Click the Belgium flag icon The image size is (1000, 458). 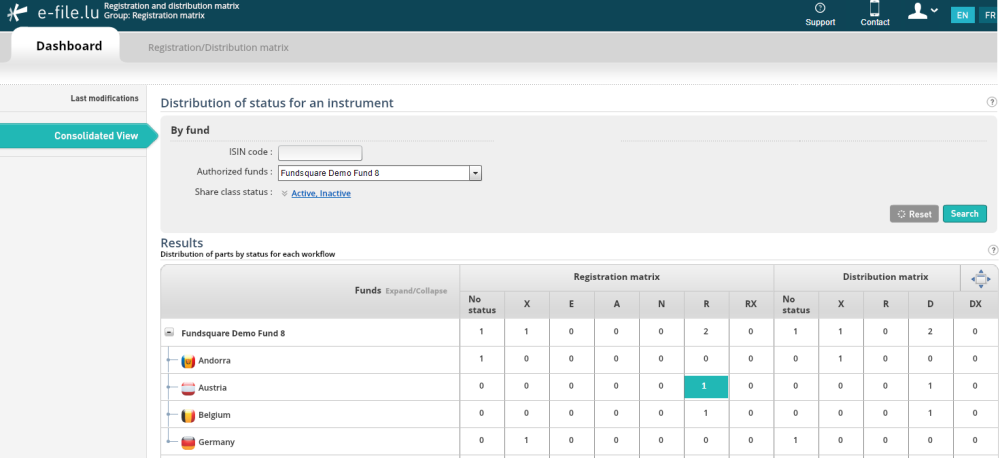[x=187, y=415]
